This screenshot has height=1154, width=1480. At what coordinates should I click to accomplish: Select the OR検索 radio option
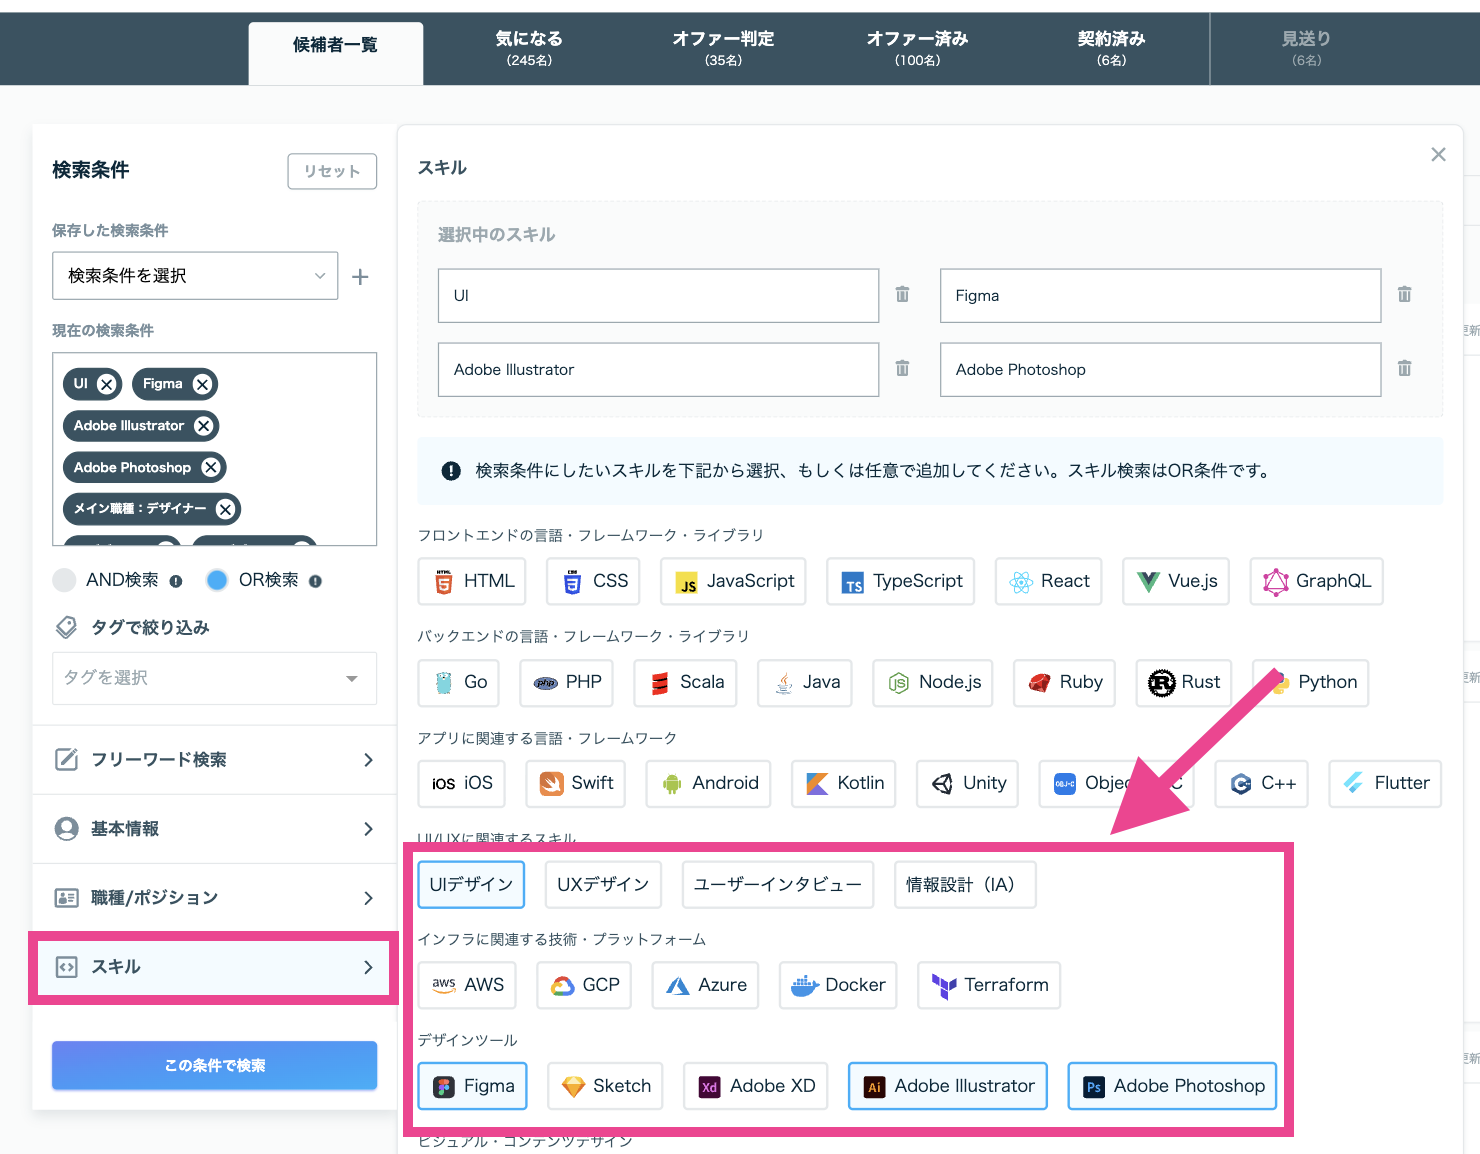click(x=217, y=580)
